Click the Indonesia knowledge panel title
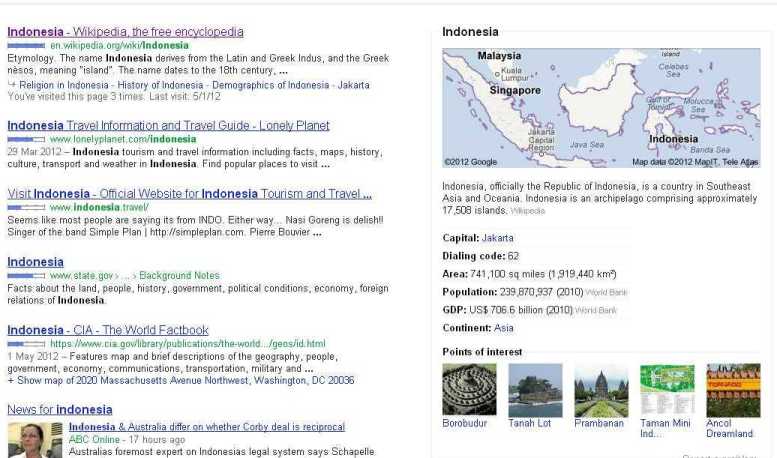 [x=470, y=32]
